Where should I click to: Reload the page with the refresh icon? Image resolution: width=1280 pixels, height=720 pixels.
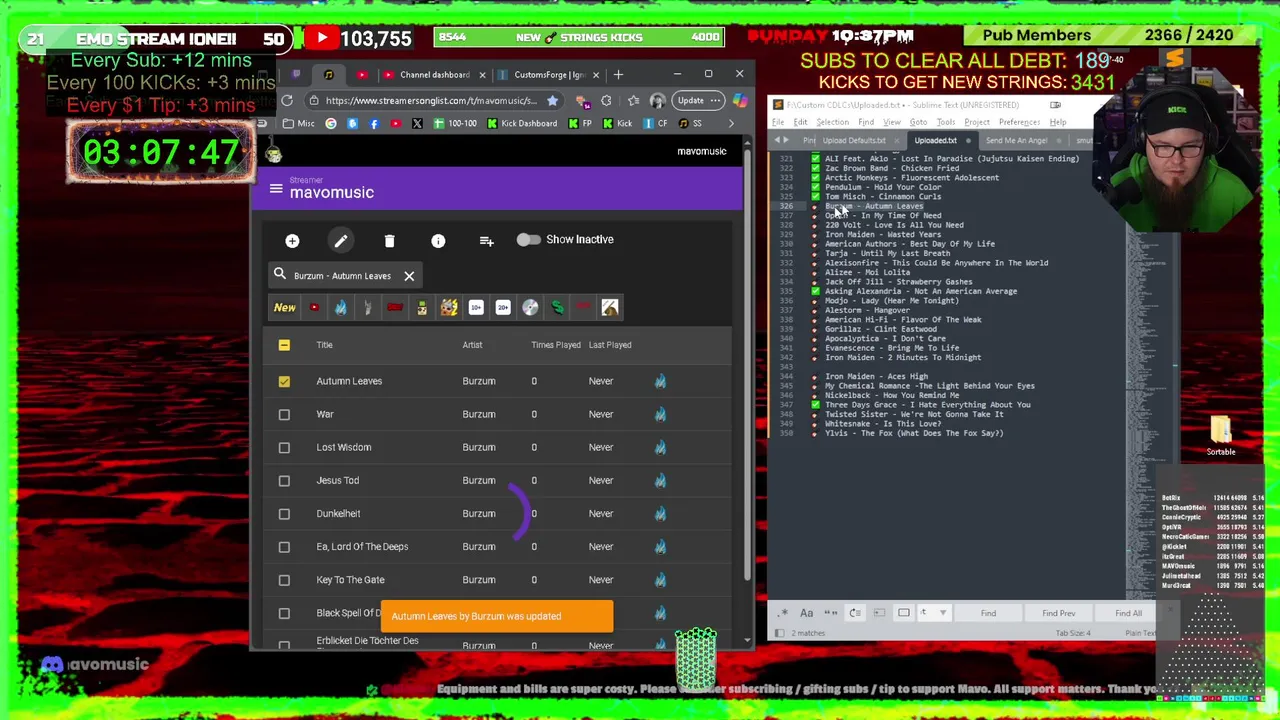click(287, 100)
